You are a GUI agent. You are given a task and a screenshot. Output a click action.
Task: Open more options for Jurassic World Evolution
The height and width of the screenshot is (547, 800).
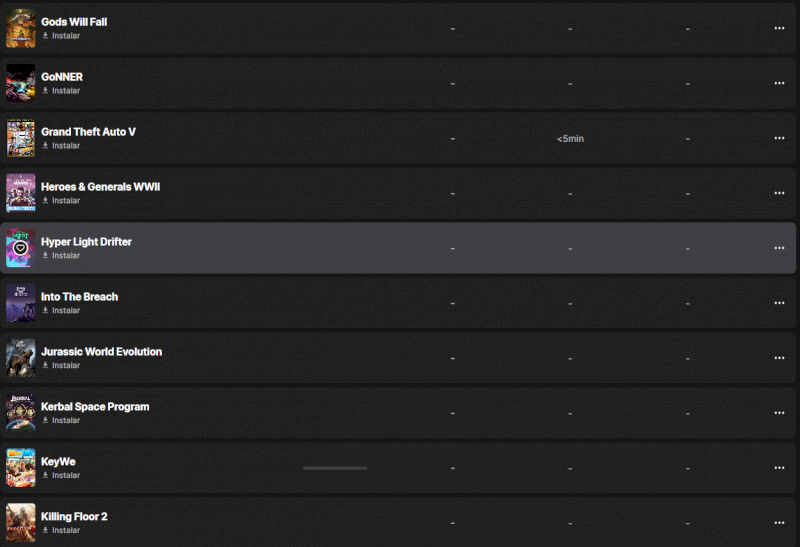[779, 358]
